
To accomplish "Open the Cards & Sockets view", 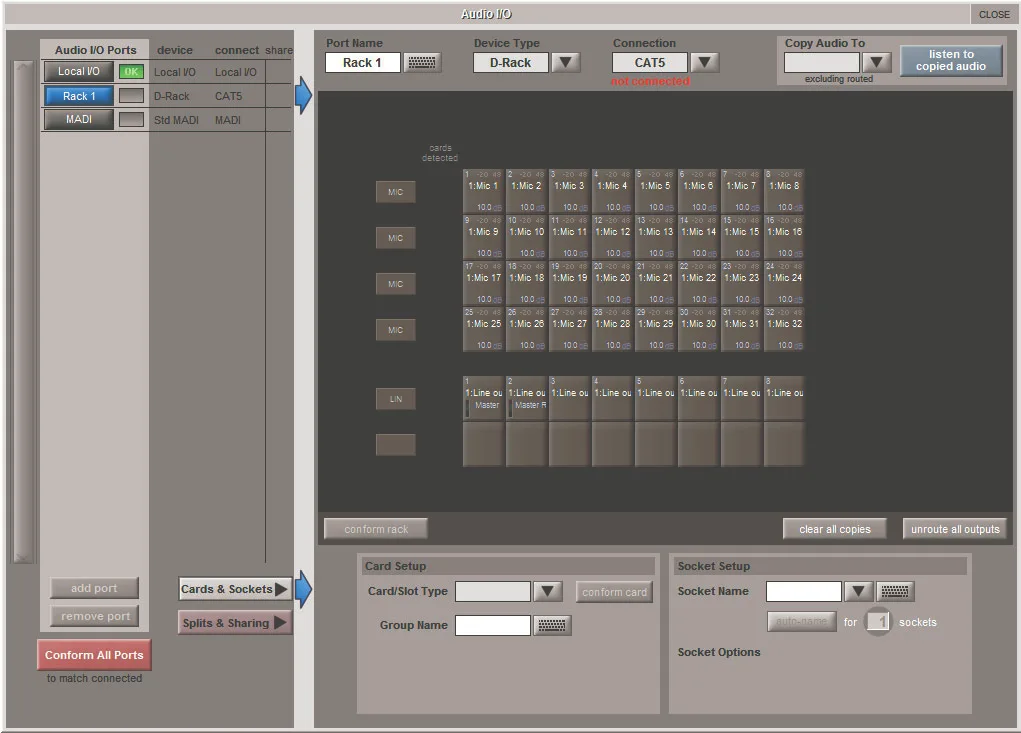I will pyautogui.click(x=234, y=589).
